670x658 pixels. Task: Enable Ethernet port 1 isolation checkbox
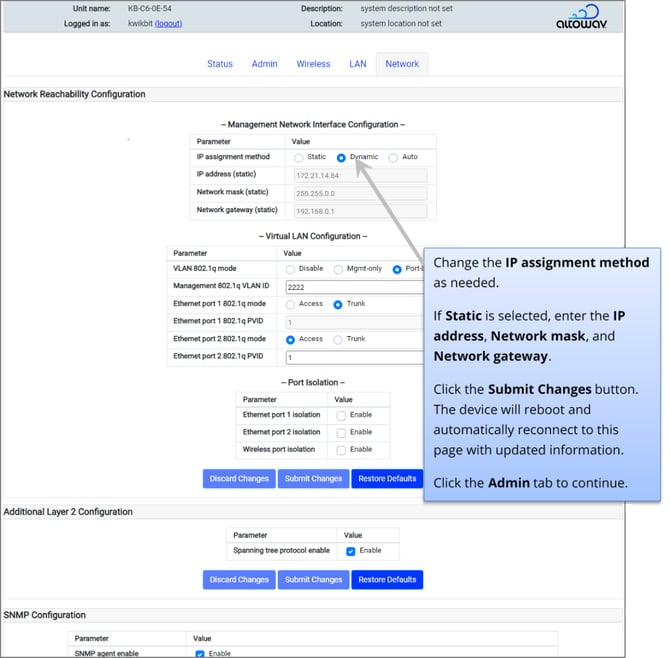(341, 416)
